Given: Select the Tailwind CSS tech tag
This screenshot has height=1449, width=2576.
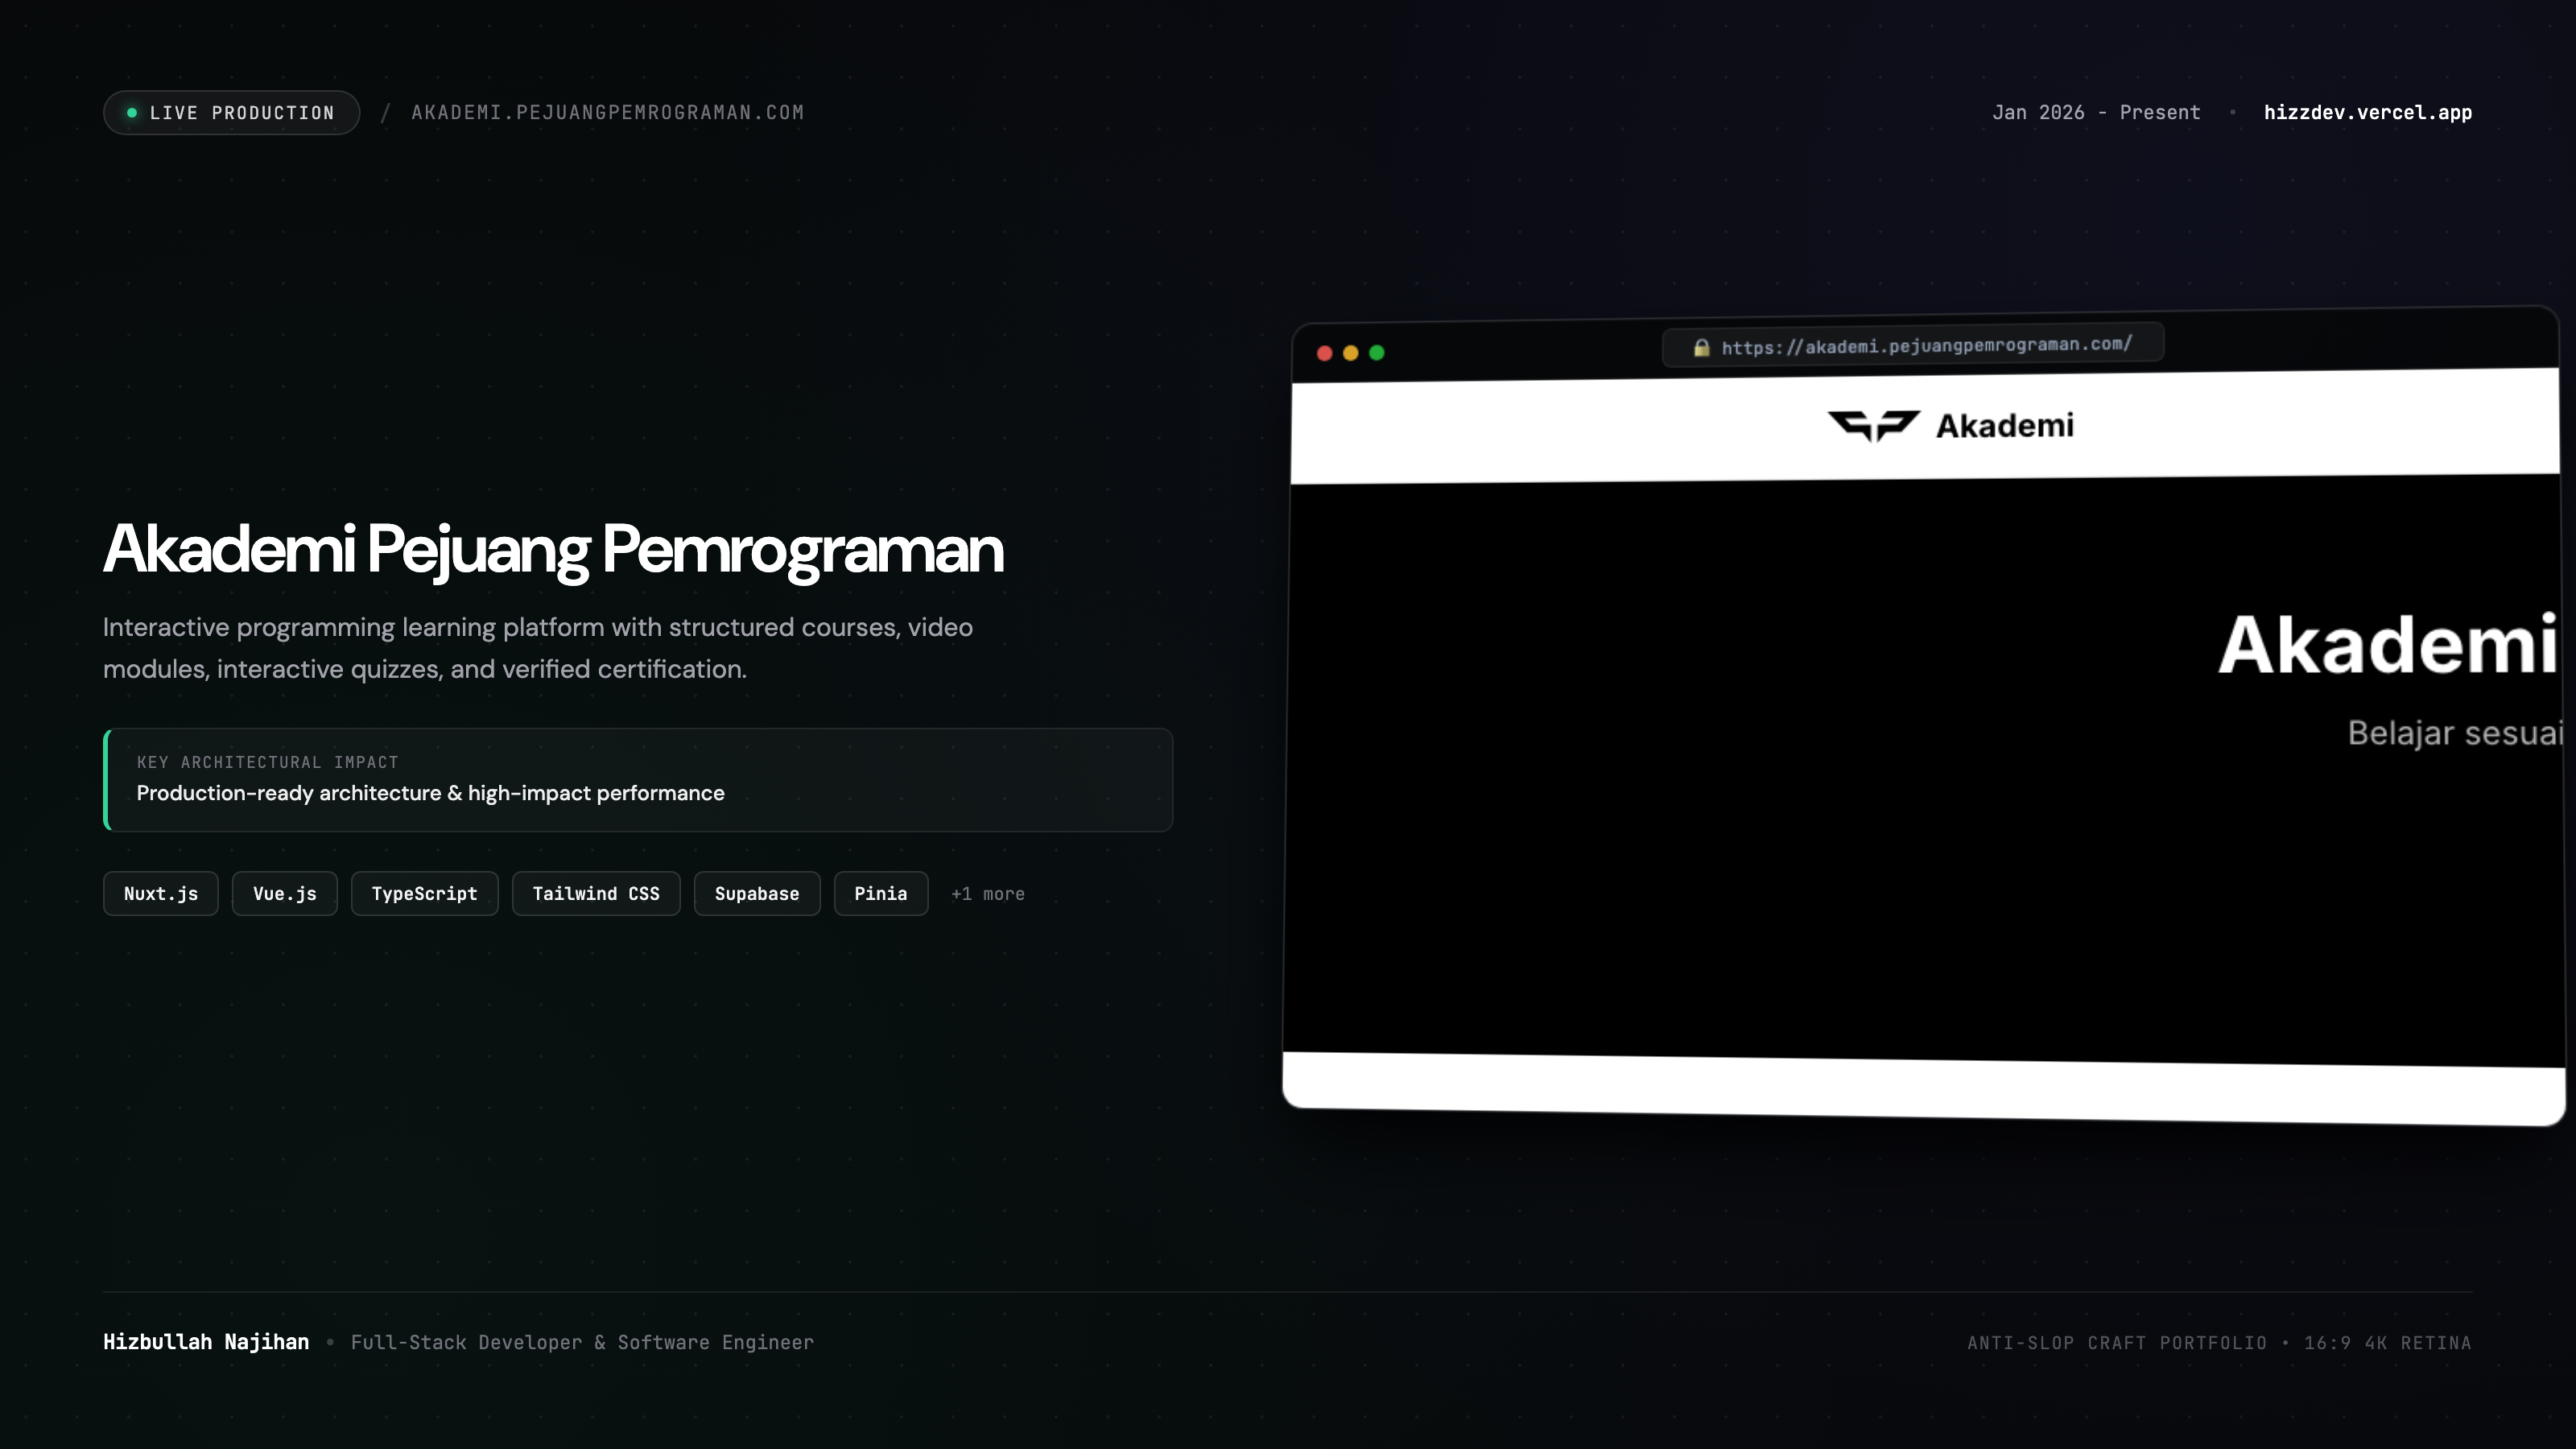Looking at the screenshot, I should tap(596, 894).
